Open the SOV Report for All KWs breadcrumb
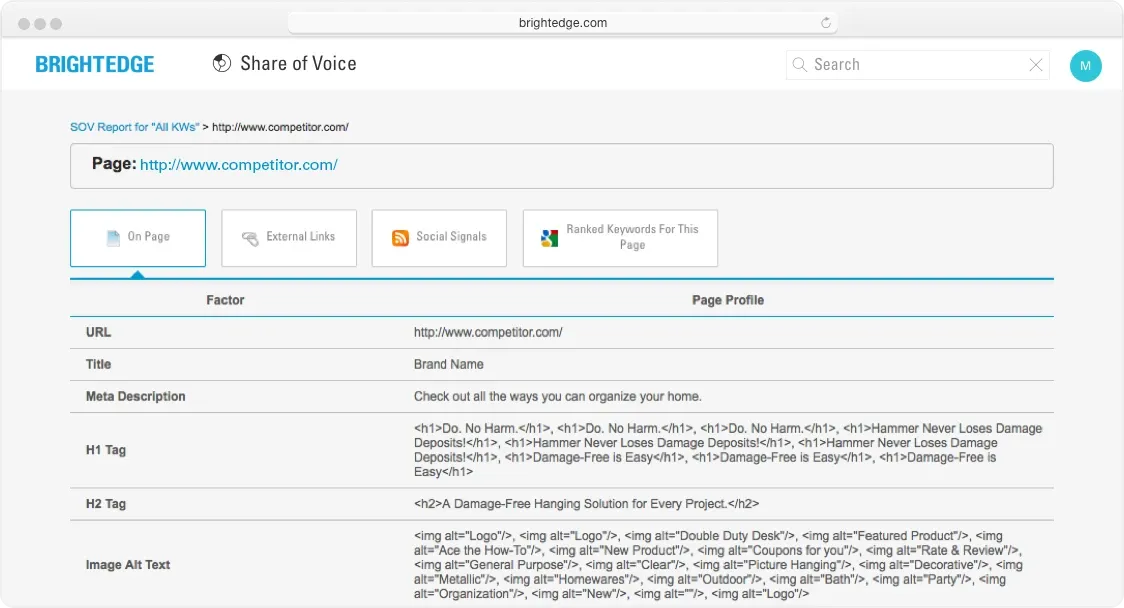 pos(135,127)
